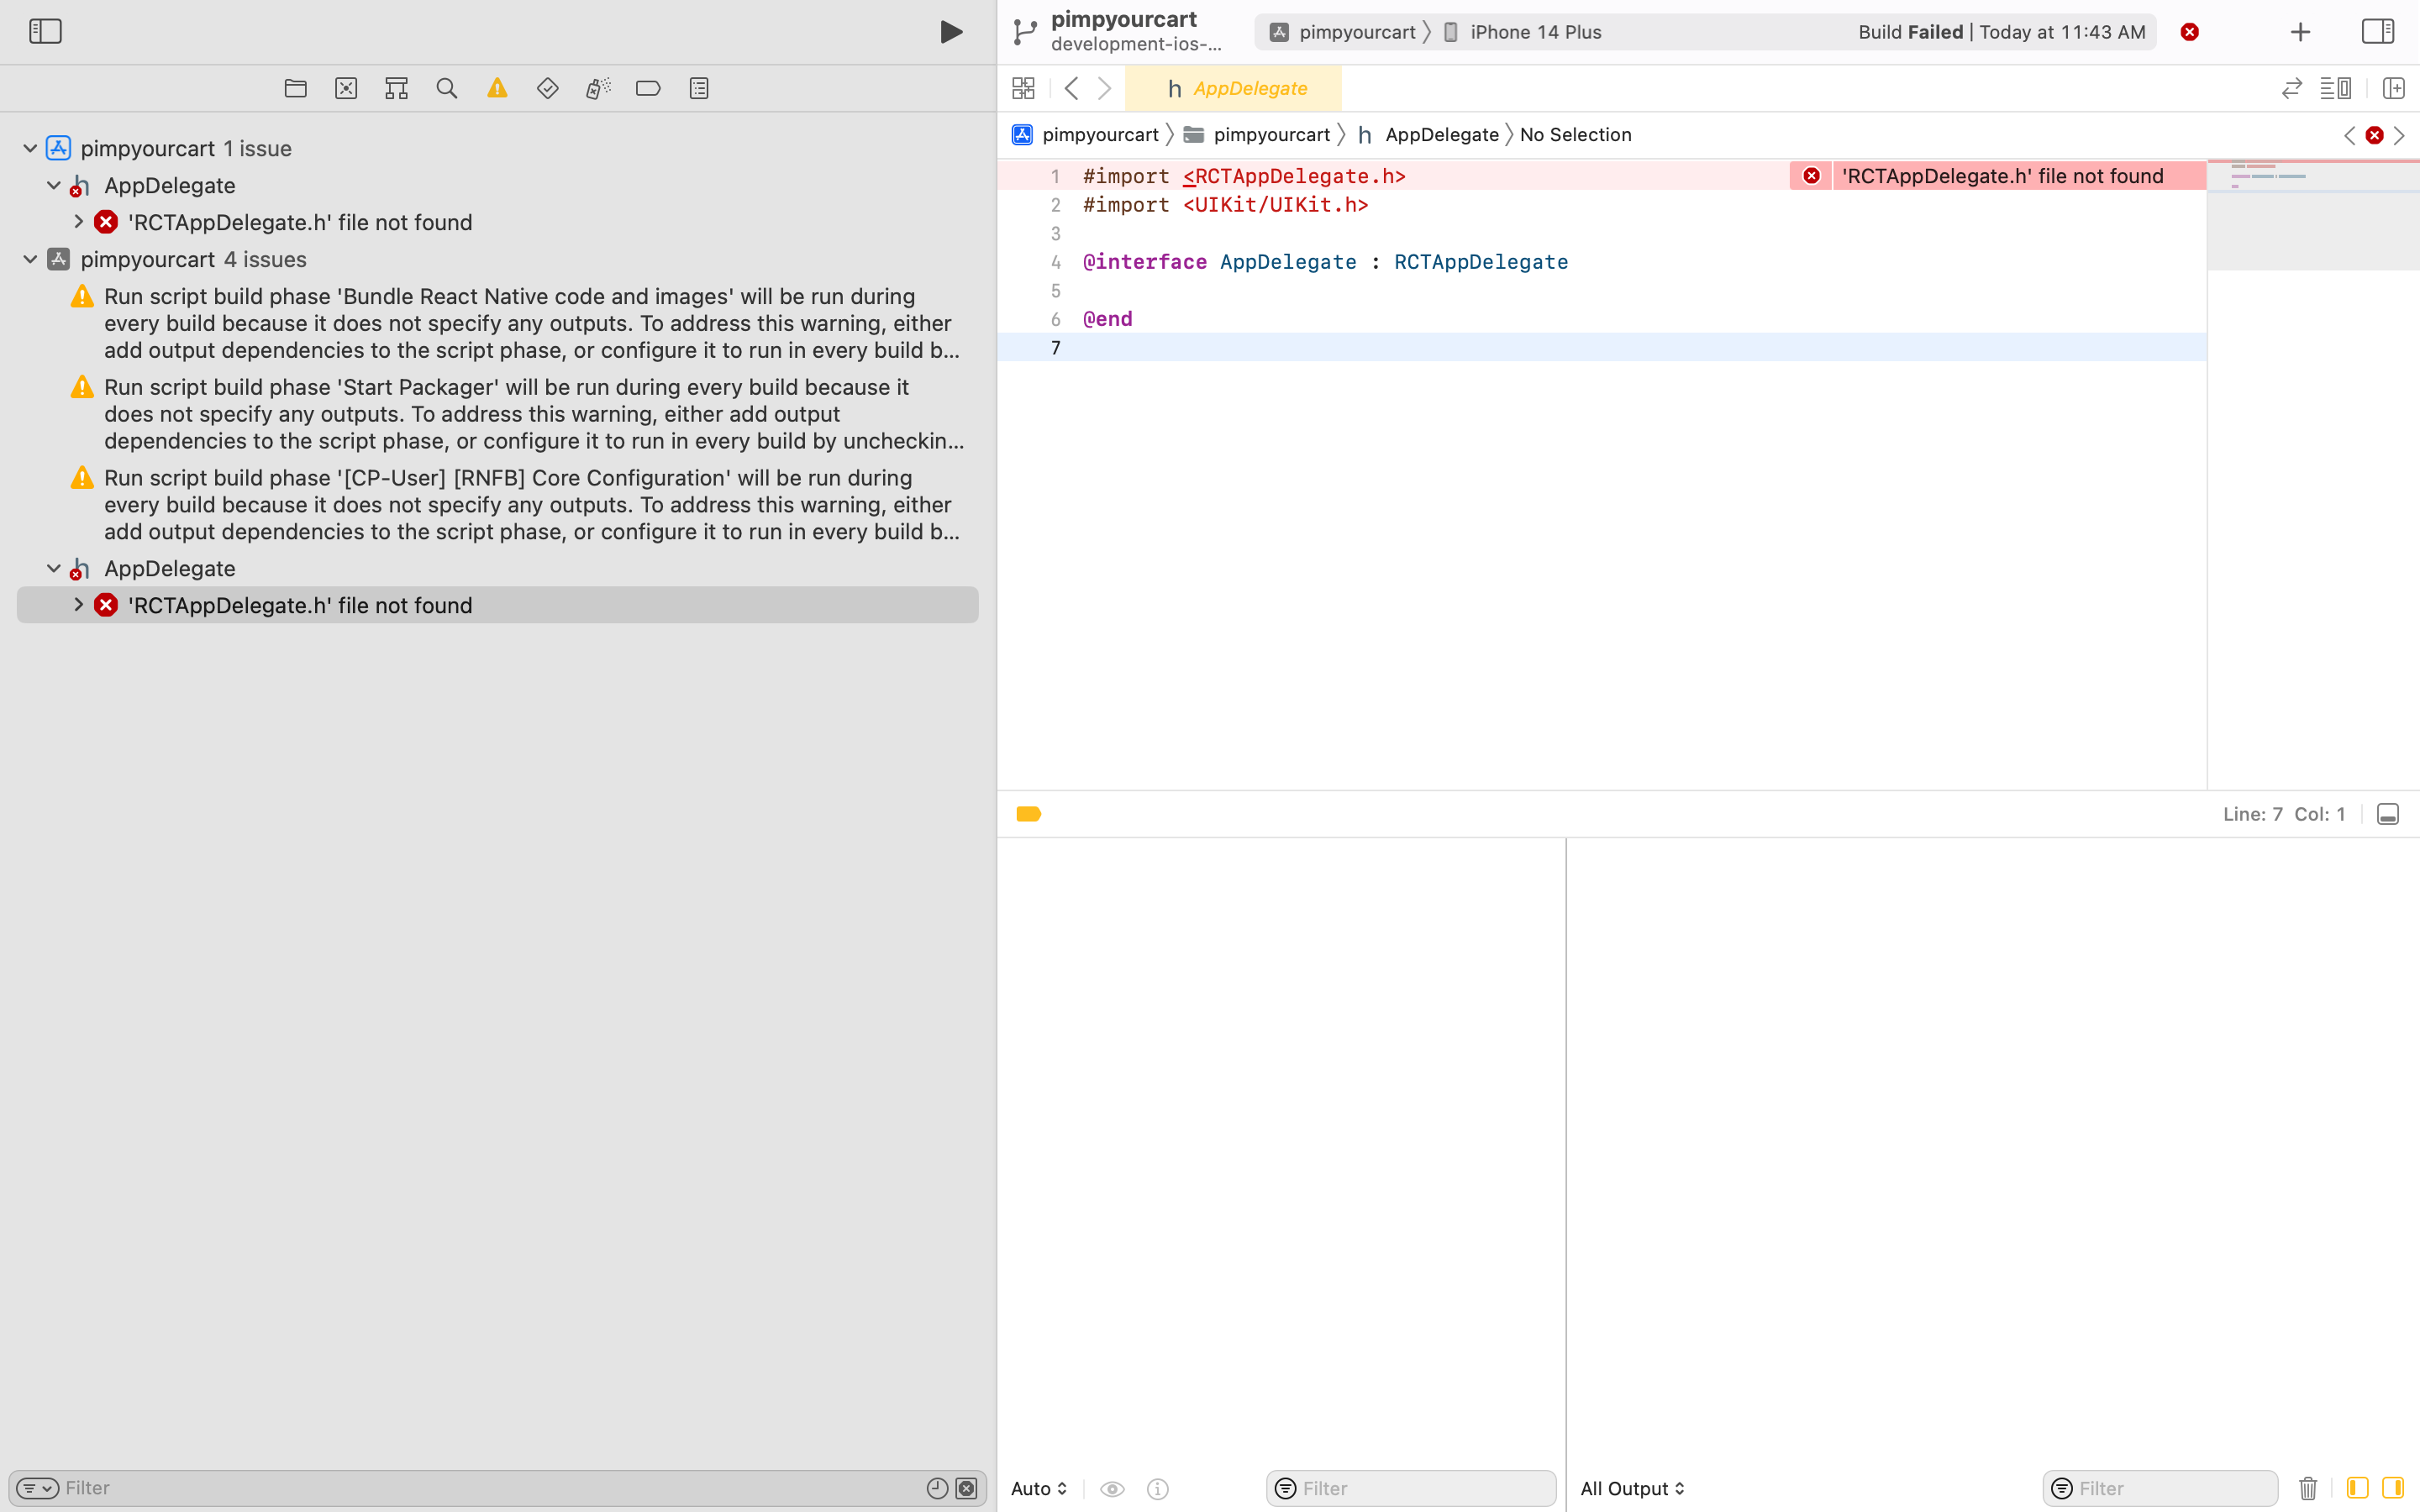The width and height of the screenshot is (2420, 1512).
Task: Open the Report navigator icon
Action: point(698,88)
